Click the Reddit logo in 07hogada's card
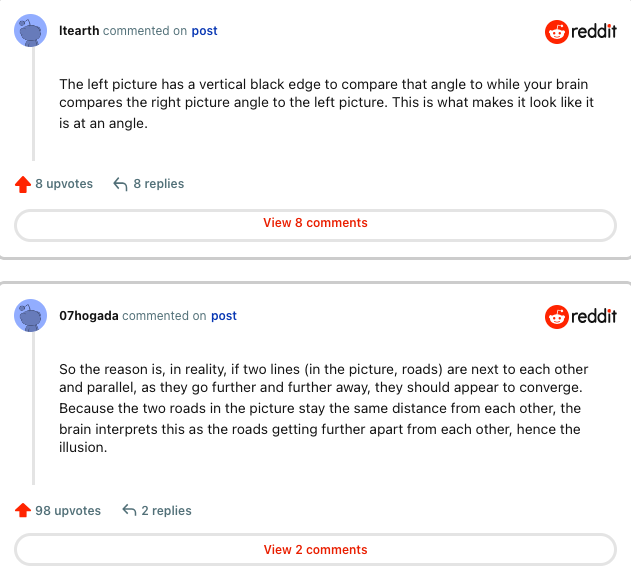Viewport: 631px width, 575px height. (x=580, y=317)
